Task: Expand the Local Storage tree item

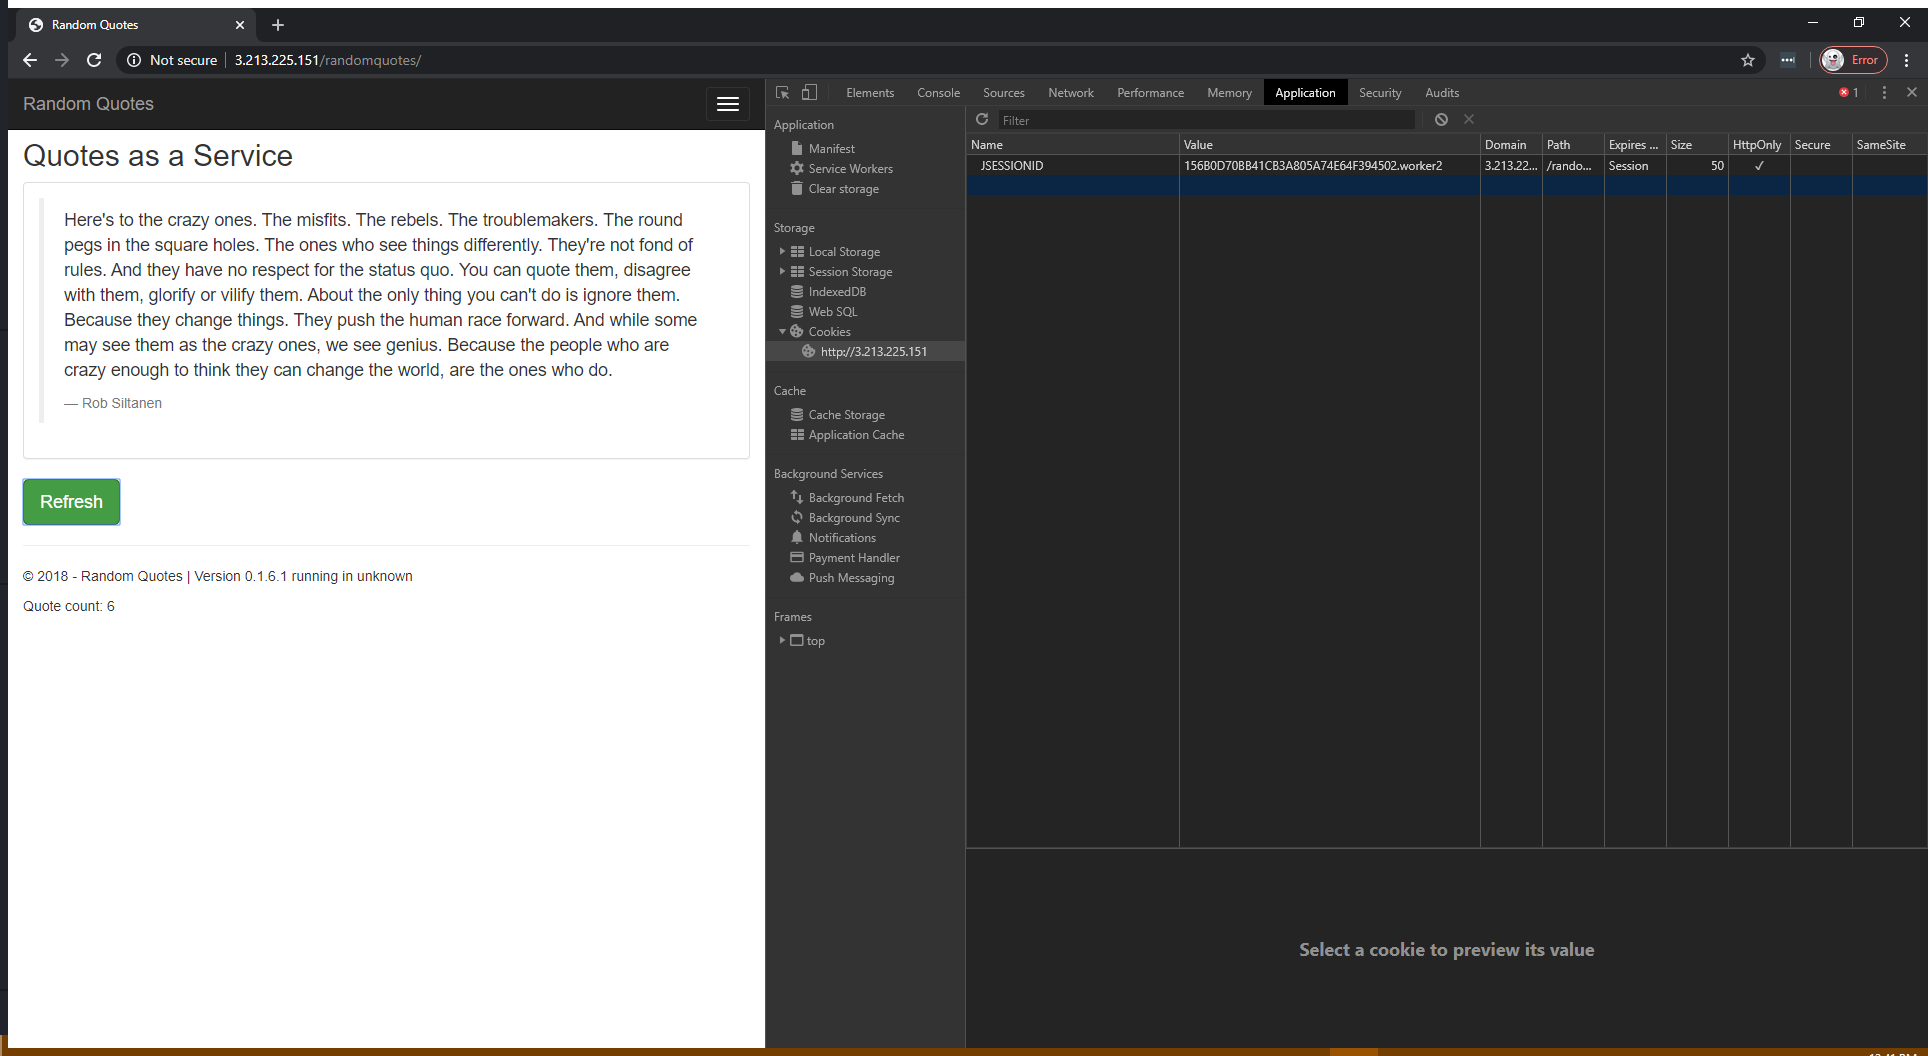Action: click(782, 252)
